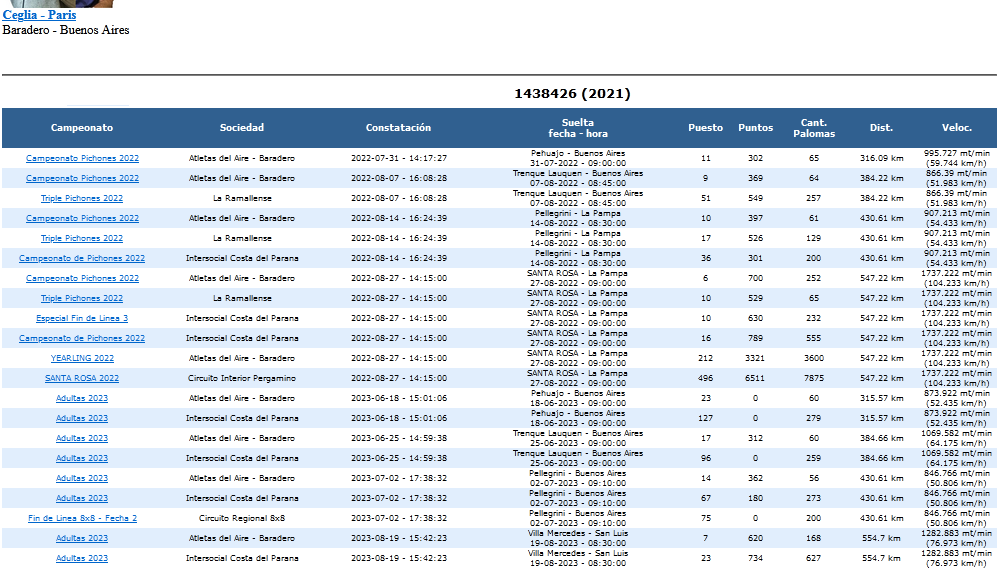Click the Veloc. column header
This screenshot has height=578, width=1002.
pyautogui.click(x=957, y=128)
